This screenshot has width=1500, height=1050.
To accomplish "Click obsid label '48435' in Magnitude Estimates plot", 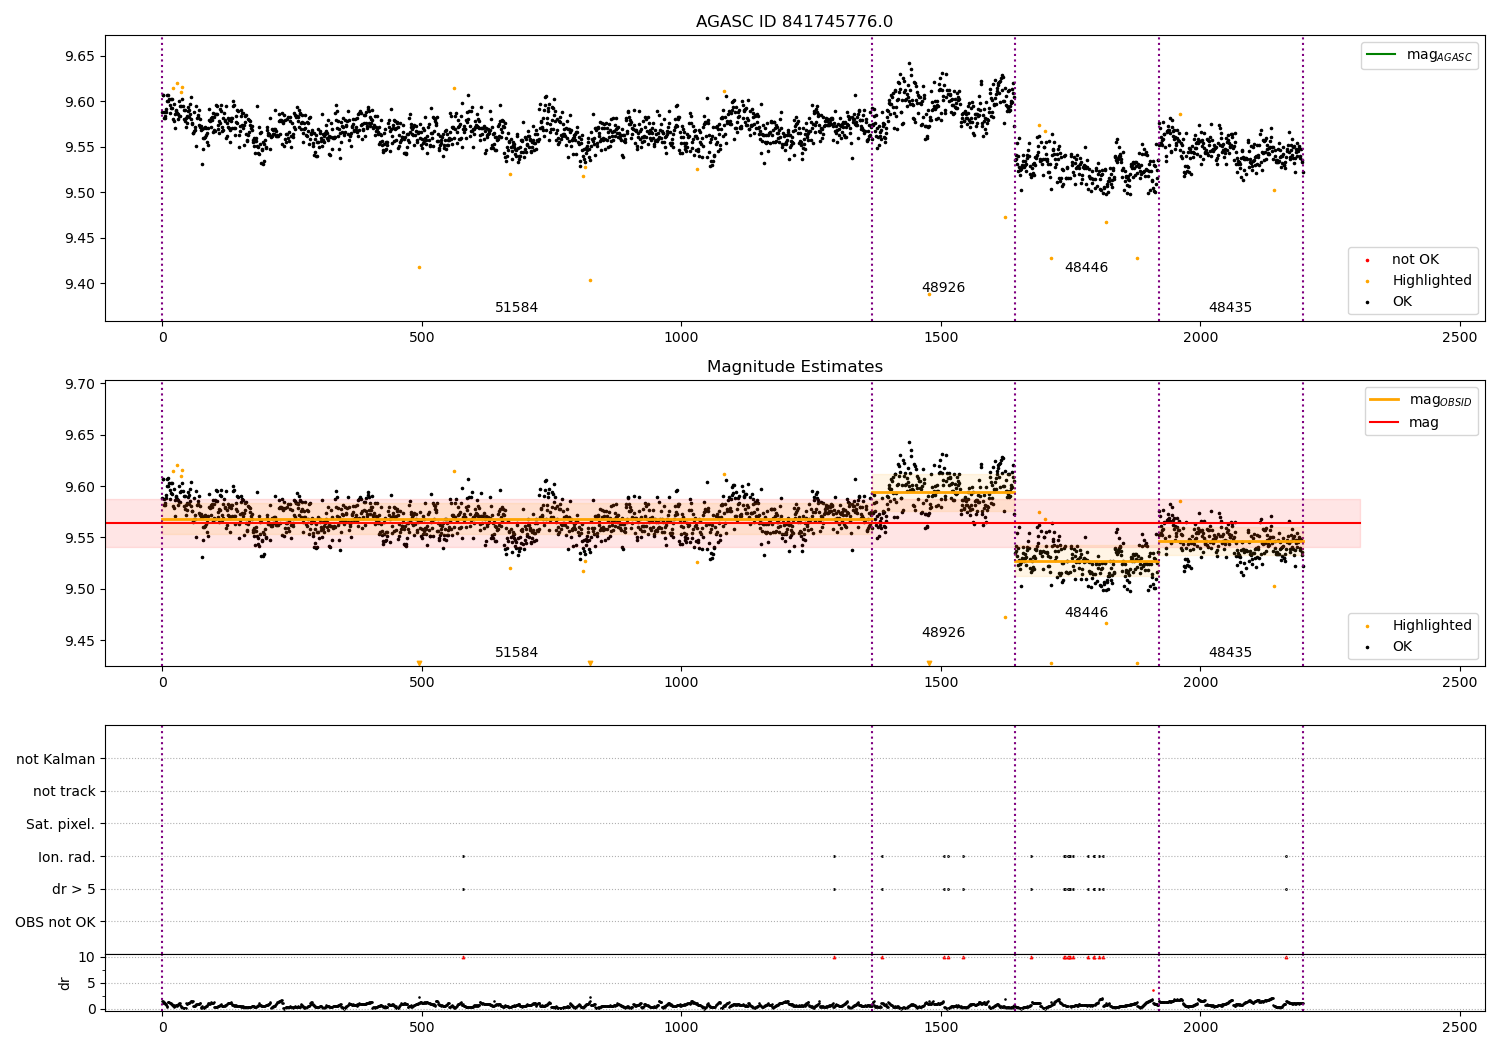I will click(1230, 653).
